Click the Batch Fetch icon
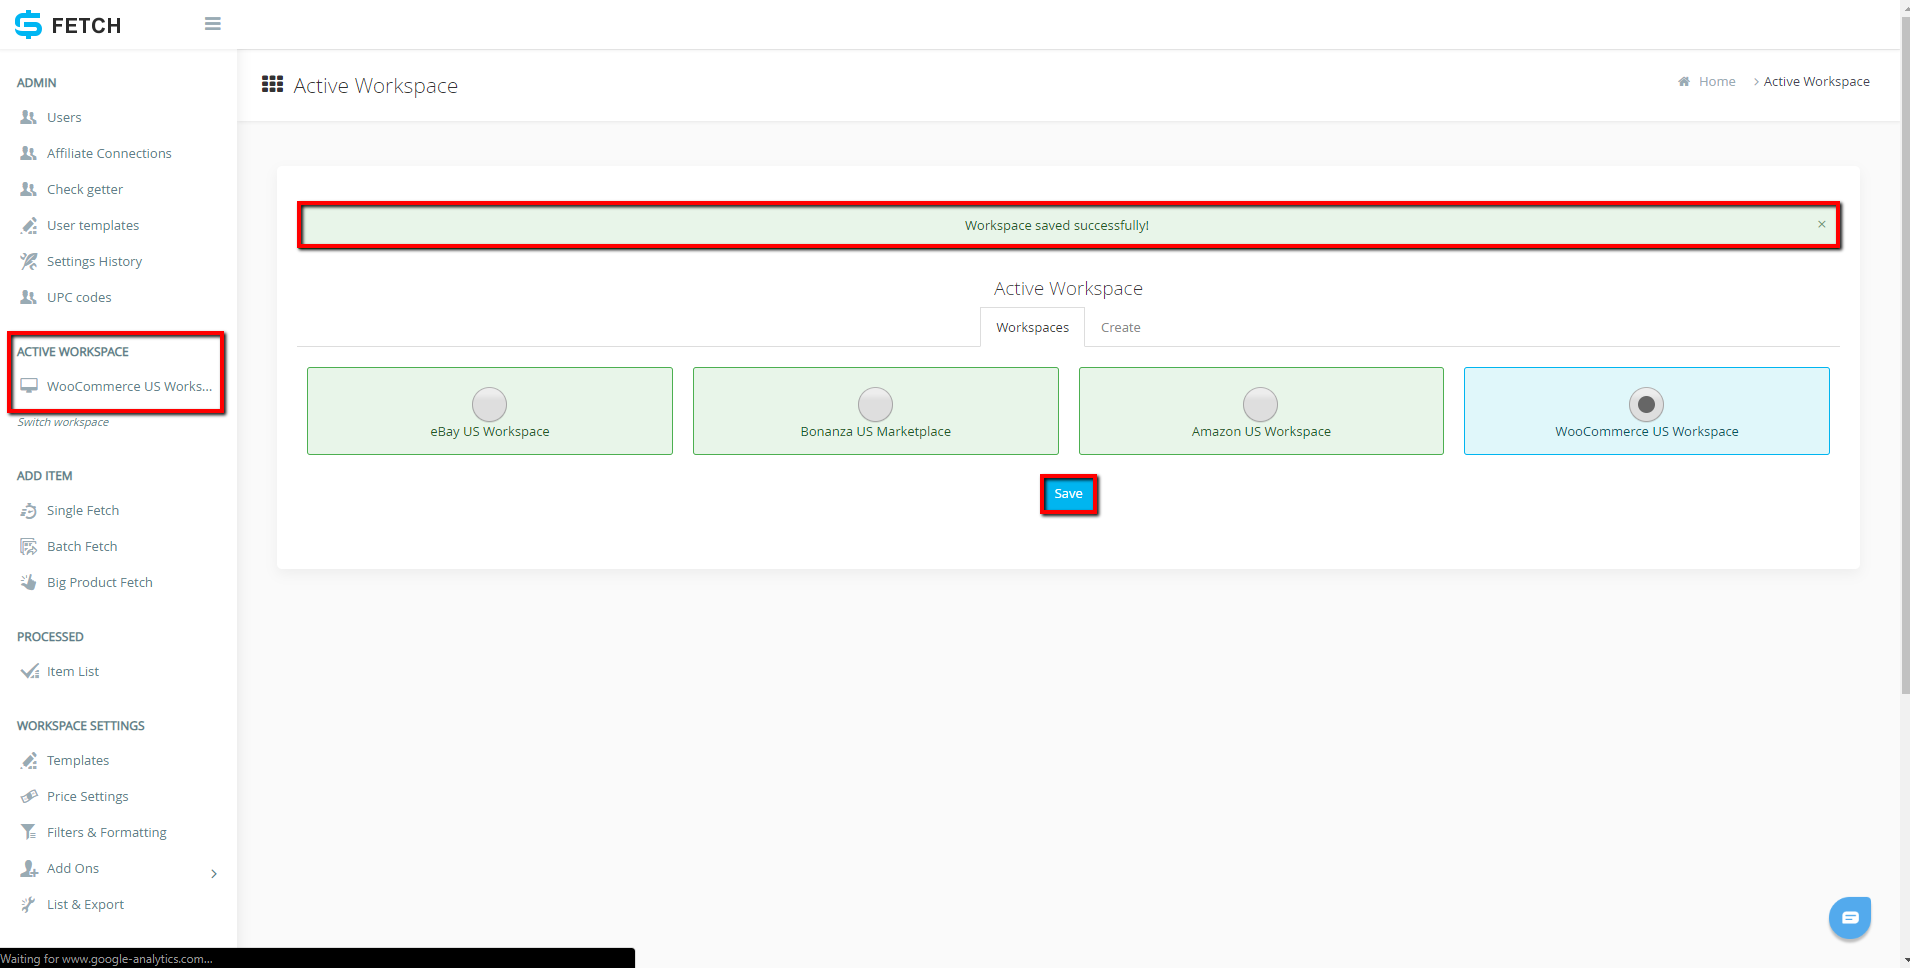The image size is (1910, 968). point(29,546)
